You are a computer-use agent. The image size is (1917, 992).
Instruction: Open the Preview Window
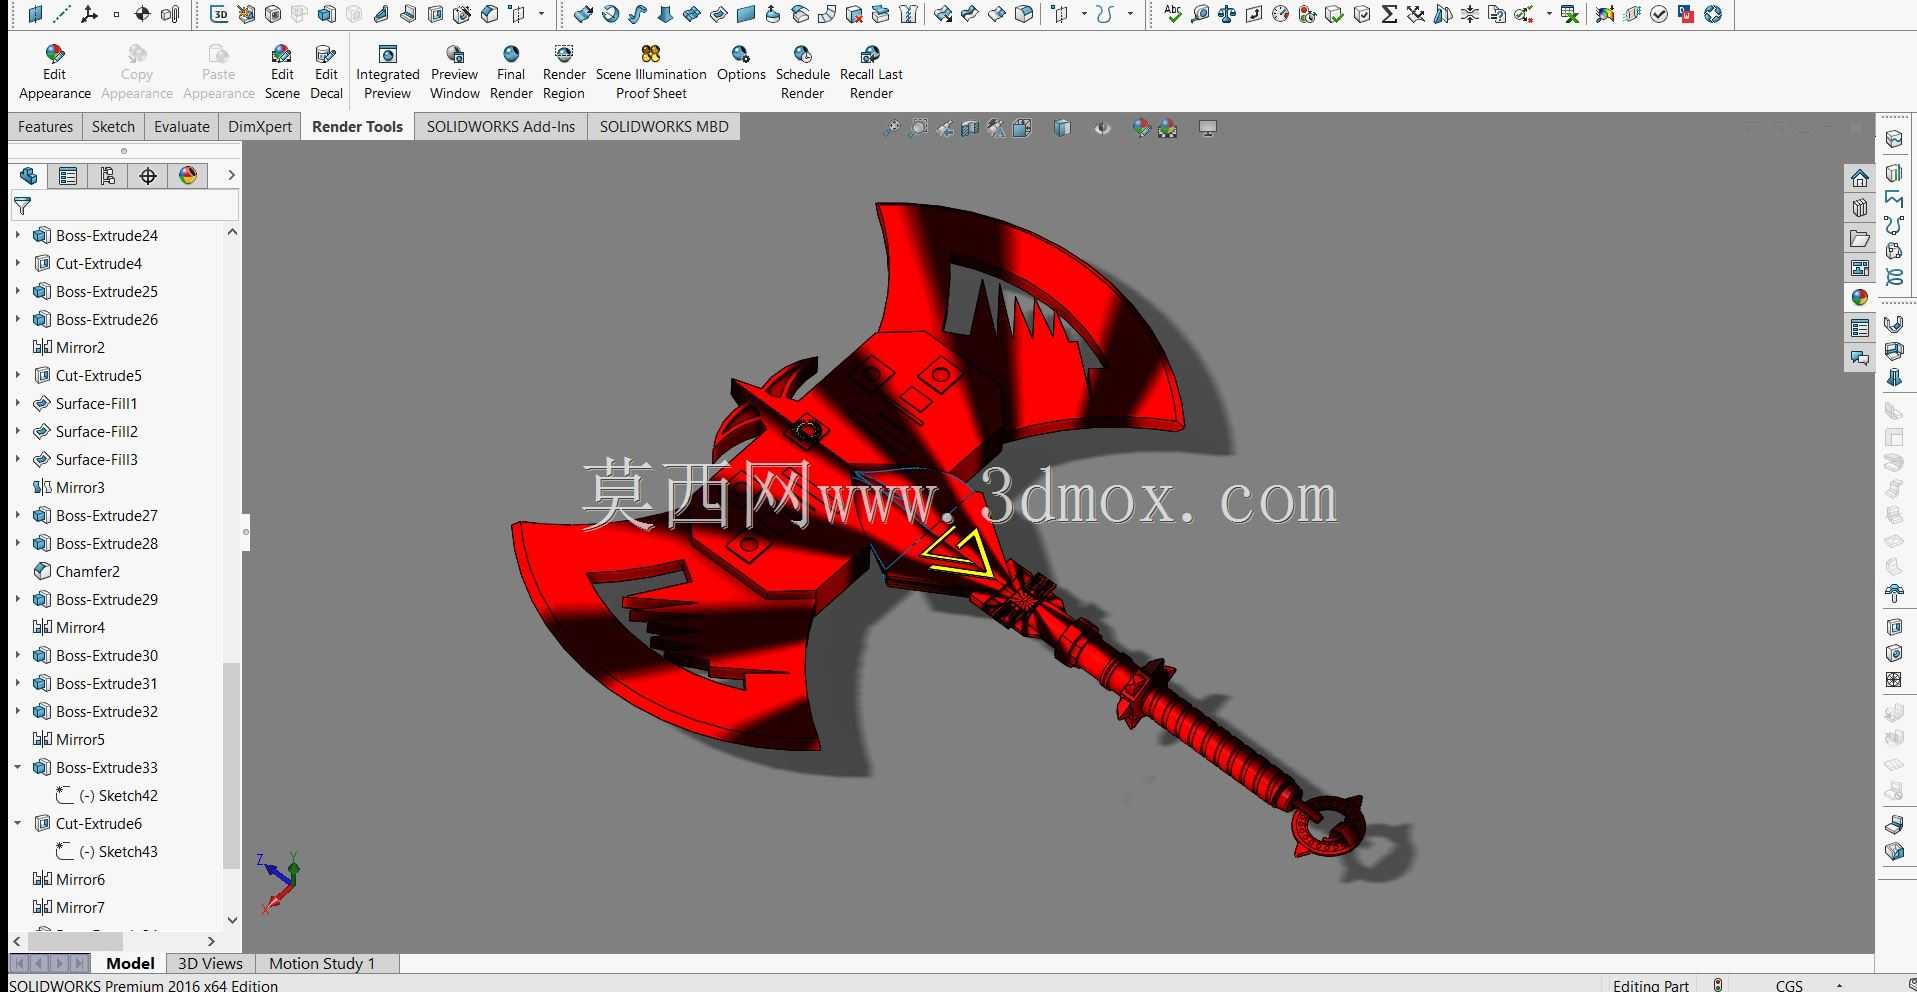click(455, 72)
